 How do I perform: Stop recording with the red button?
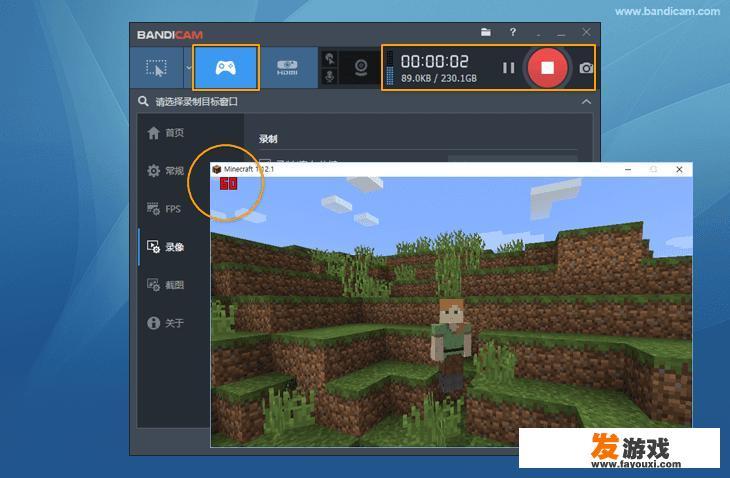click(547, 68)
